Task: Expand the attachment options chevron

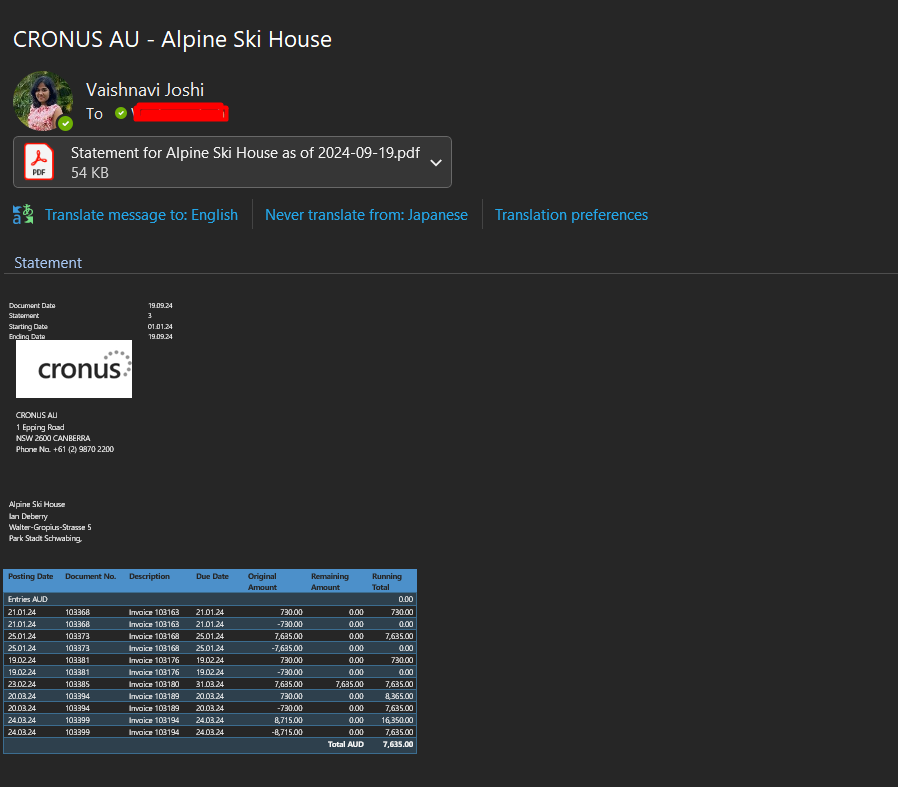Action: (x=436, y=163)
